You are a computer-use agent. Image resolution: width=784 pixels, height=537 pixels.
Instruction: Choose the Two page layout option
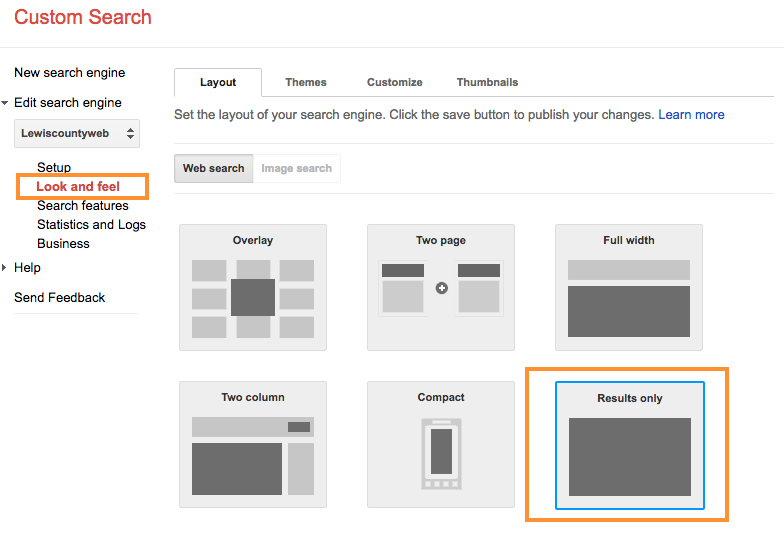tap(440, 288)
